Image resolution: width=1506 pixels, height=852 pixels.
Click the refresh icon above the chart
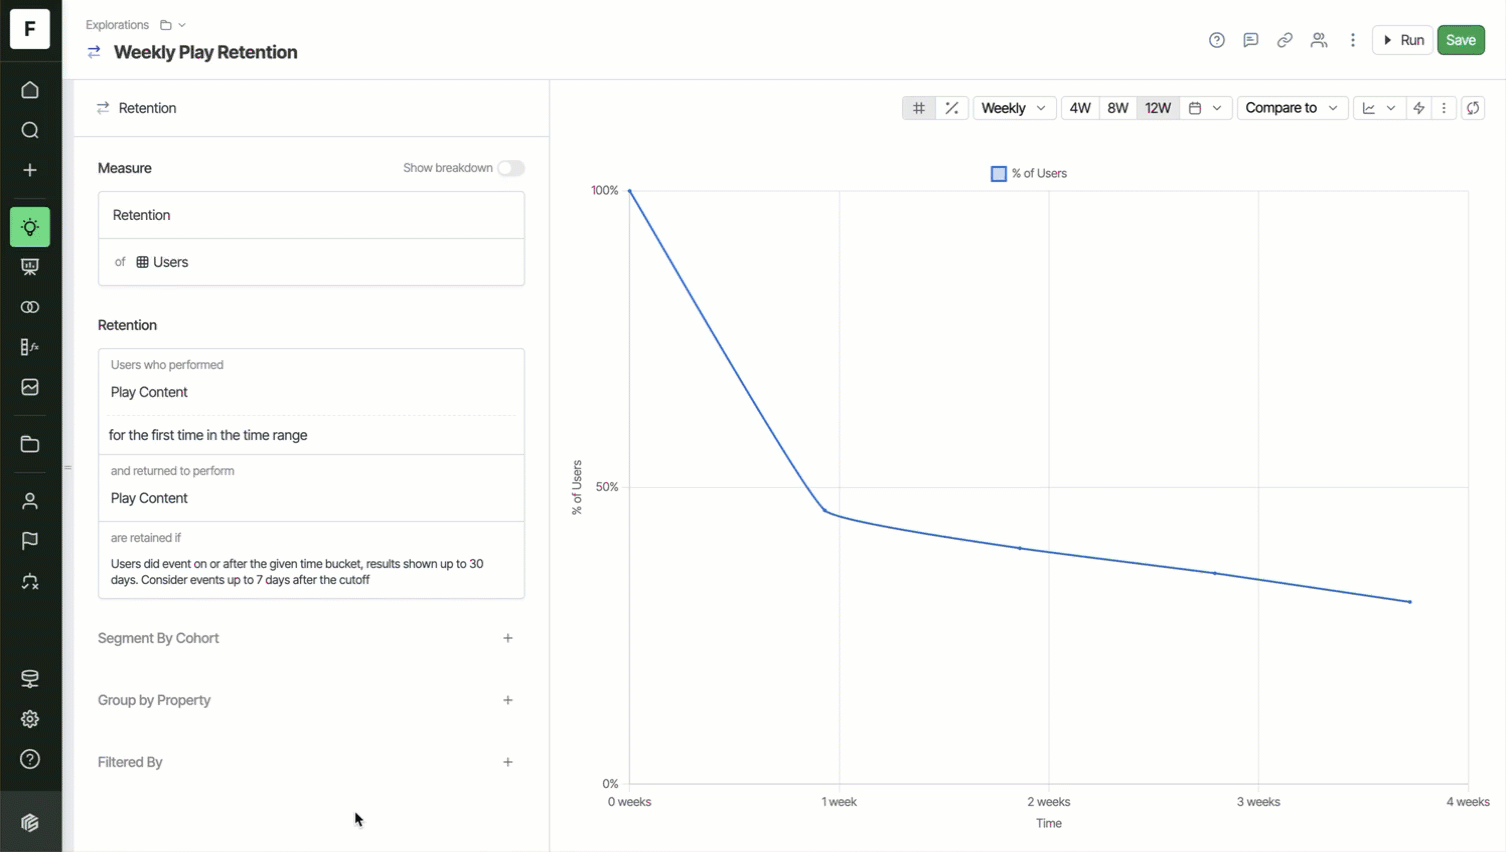click(1473, 108)
